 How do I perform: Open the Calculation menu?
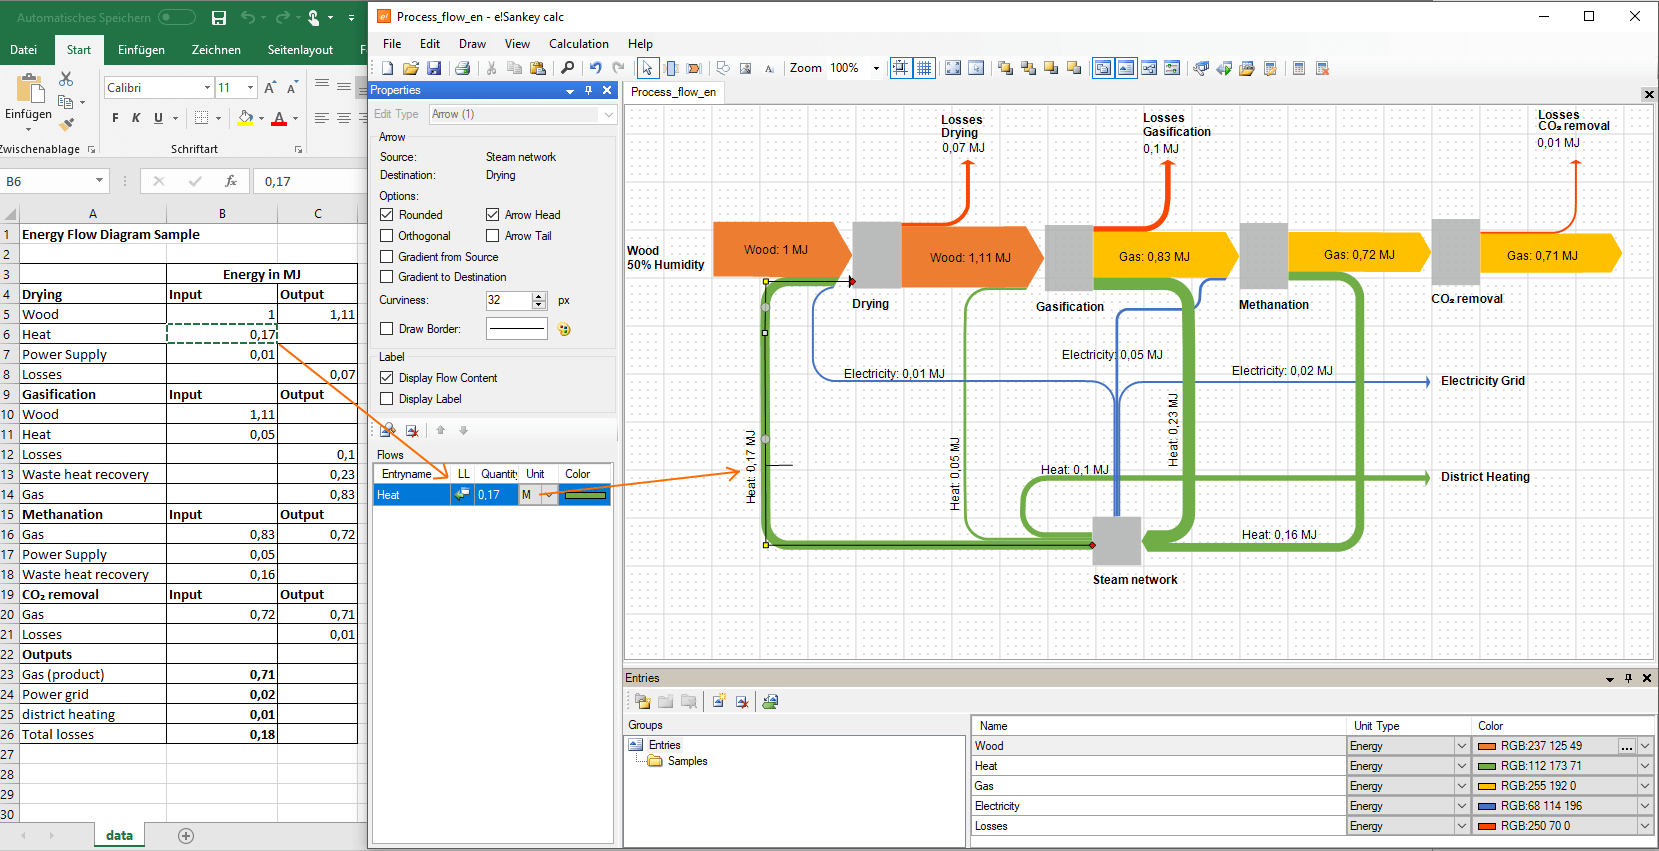click(x=578, y=44)
